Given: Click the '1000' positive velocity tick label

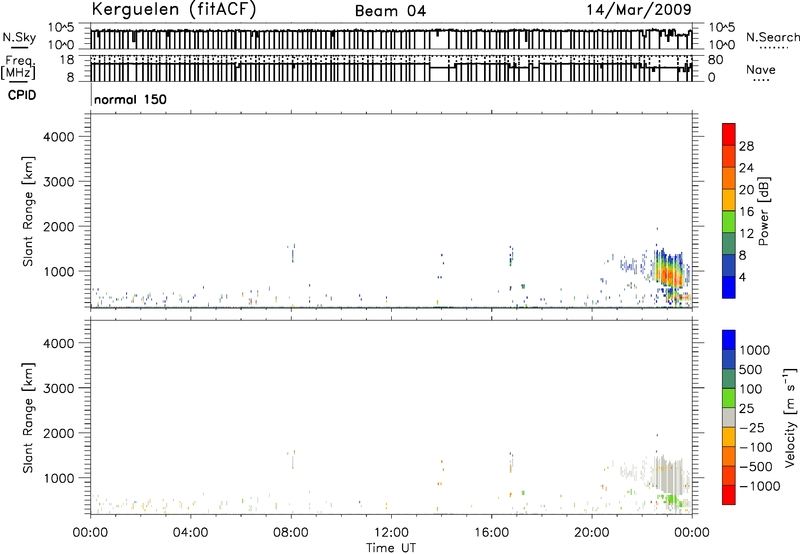Looking at the screenshot, I should click(755, 350).
